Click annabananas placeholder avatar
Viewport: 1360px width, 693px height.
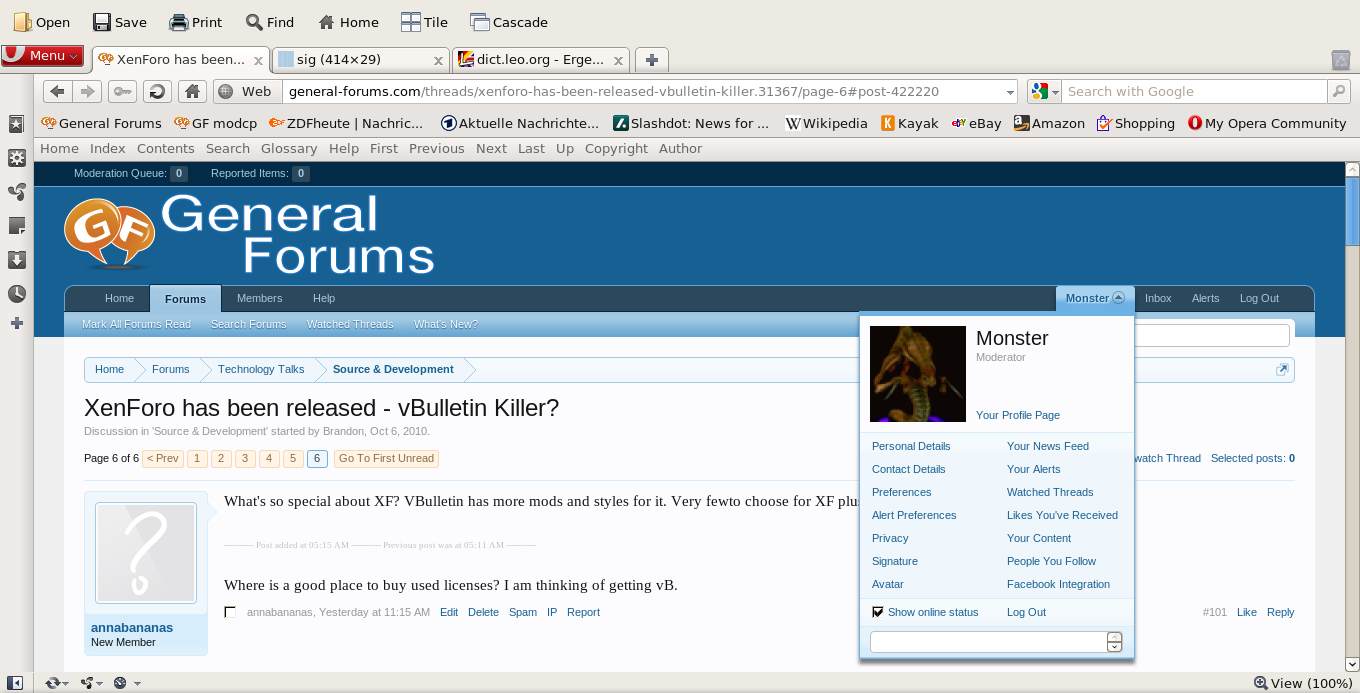click(146, 552)
